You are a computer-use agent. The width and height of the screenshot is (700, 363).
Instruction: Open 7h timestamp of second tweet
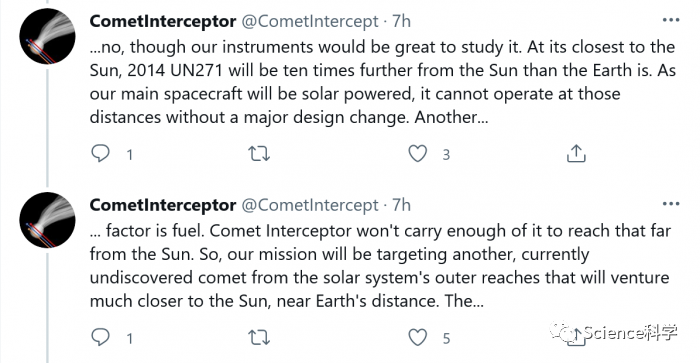click(x=401, y=205)
